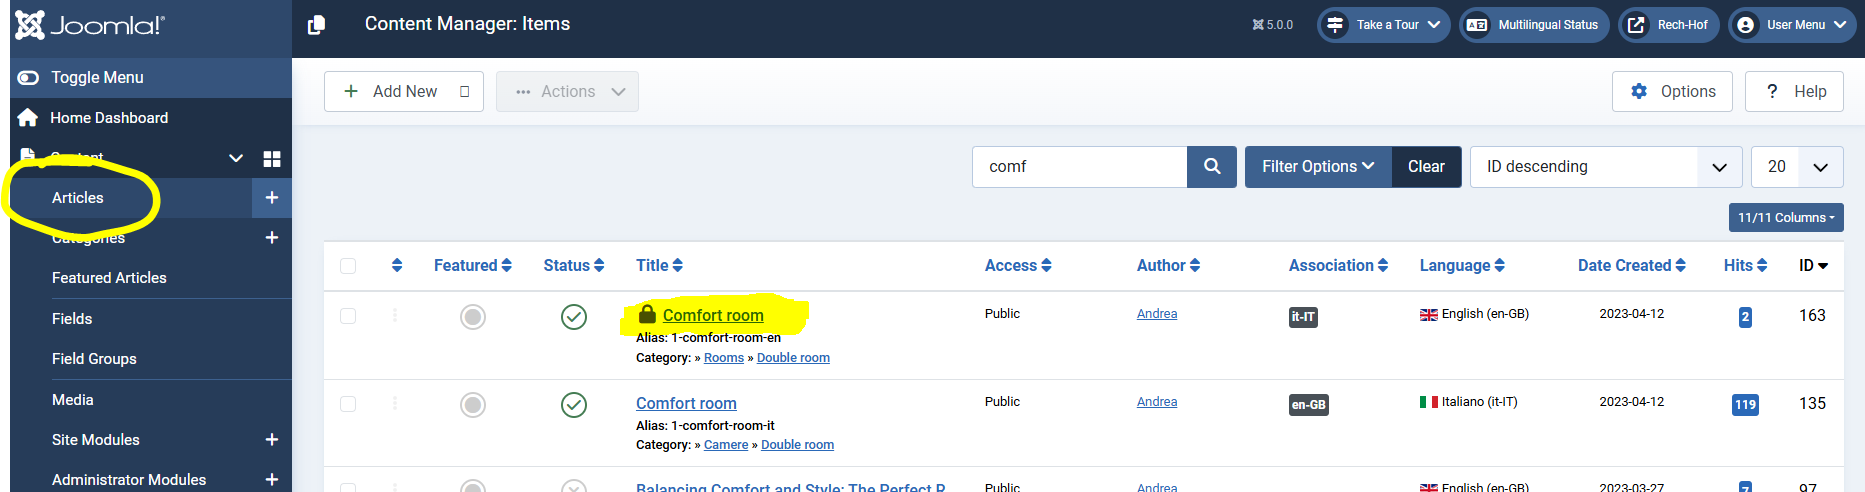
Task: Click the search magnifier button
Action: click(1211, 167)
